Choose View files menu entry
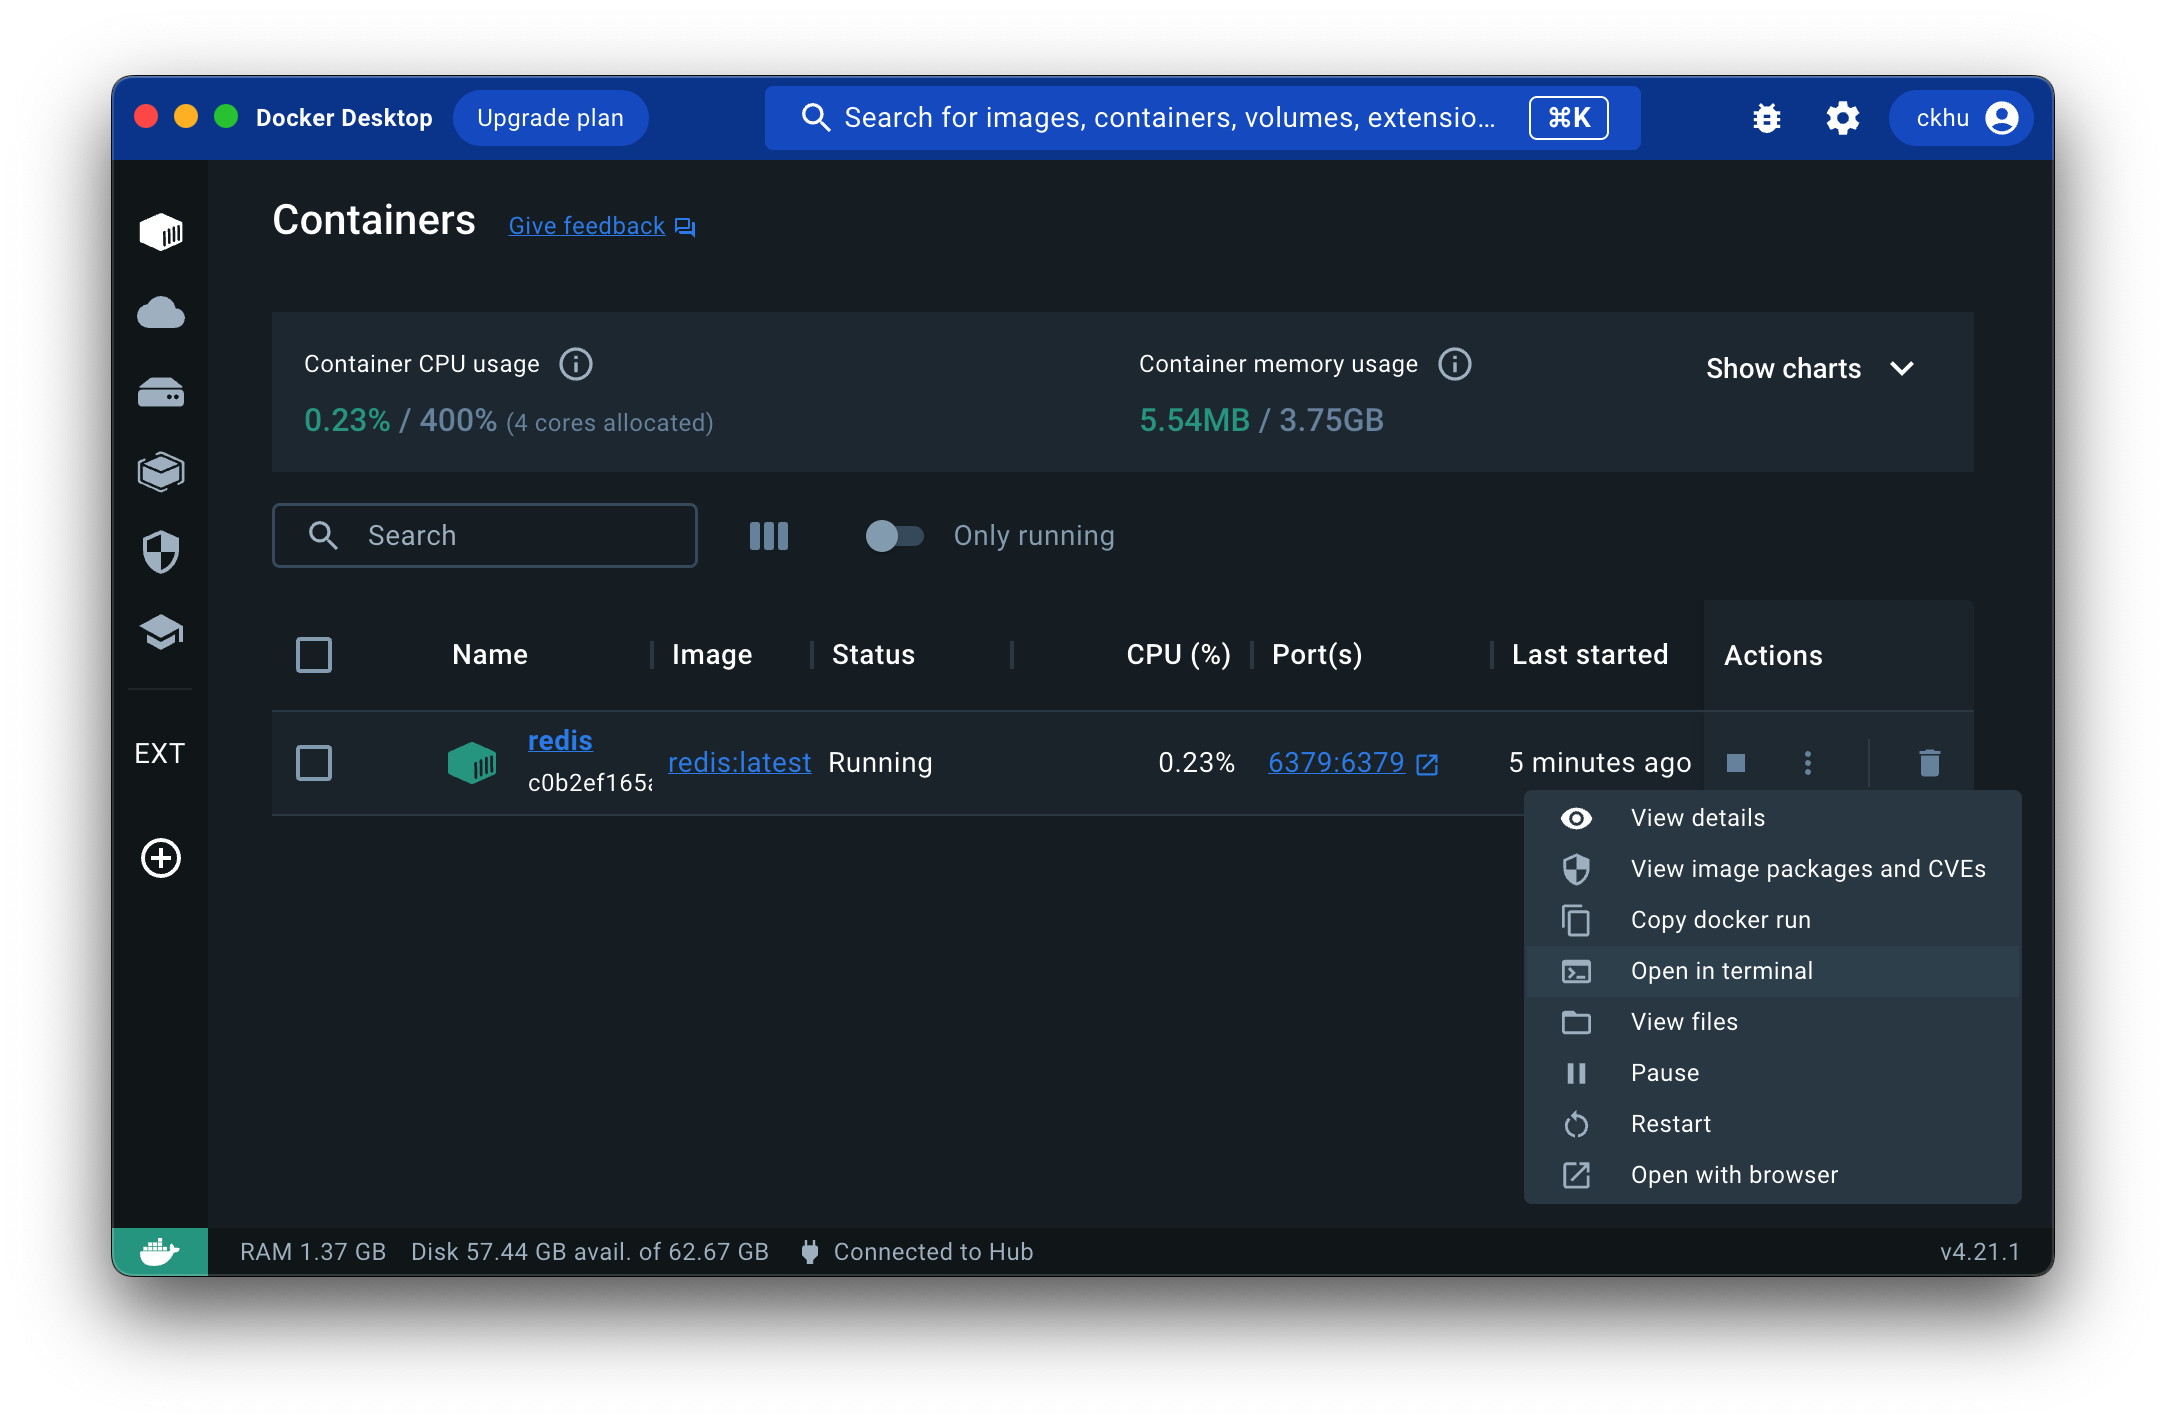2166x1424 pixels. tap(1772, 1022)
